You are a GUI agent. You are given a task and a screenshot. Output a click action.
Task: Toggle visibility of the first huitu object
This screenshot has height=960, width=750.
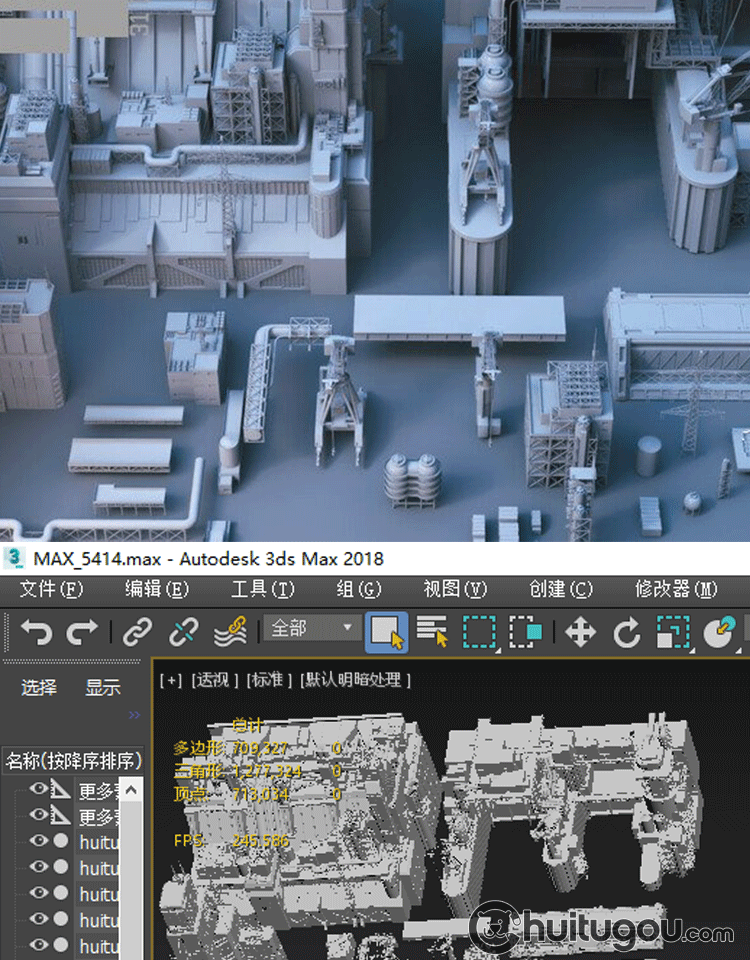click(38, 841)
